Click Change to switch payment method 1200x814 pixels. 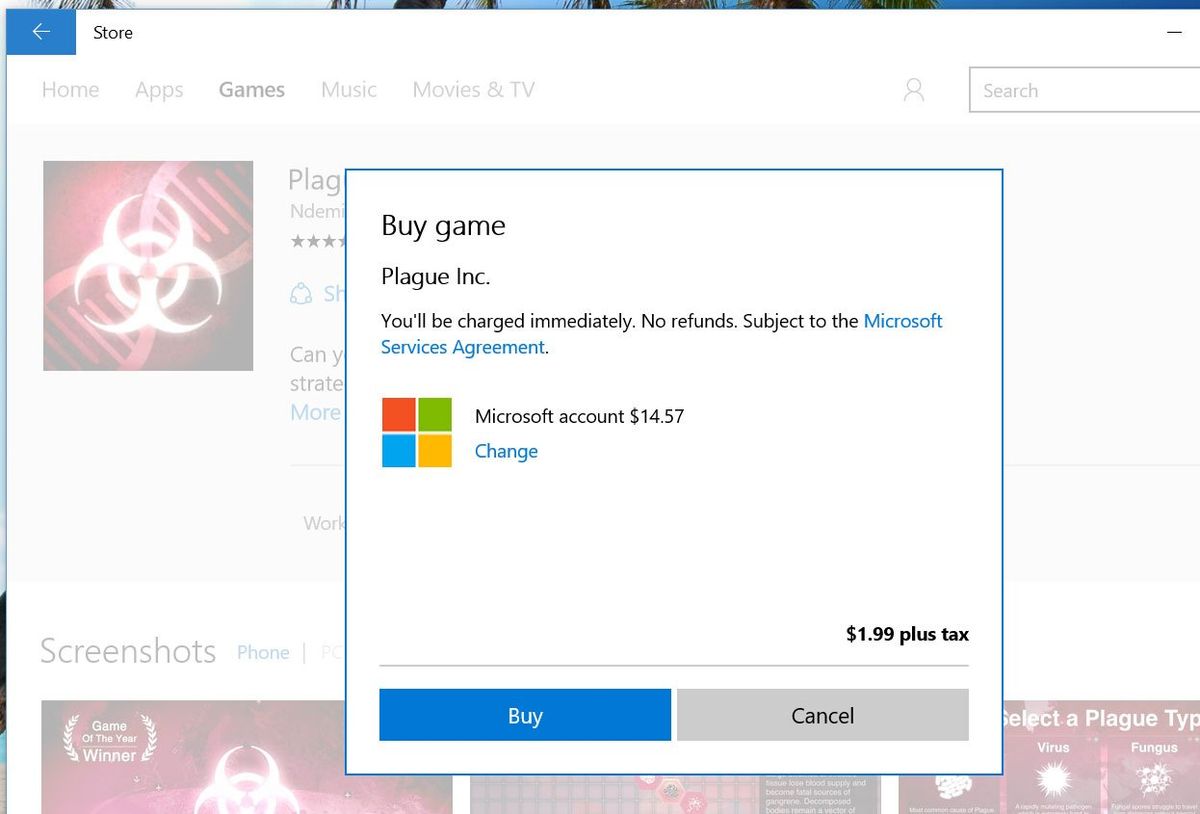coord(506,451)
